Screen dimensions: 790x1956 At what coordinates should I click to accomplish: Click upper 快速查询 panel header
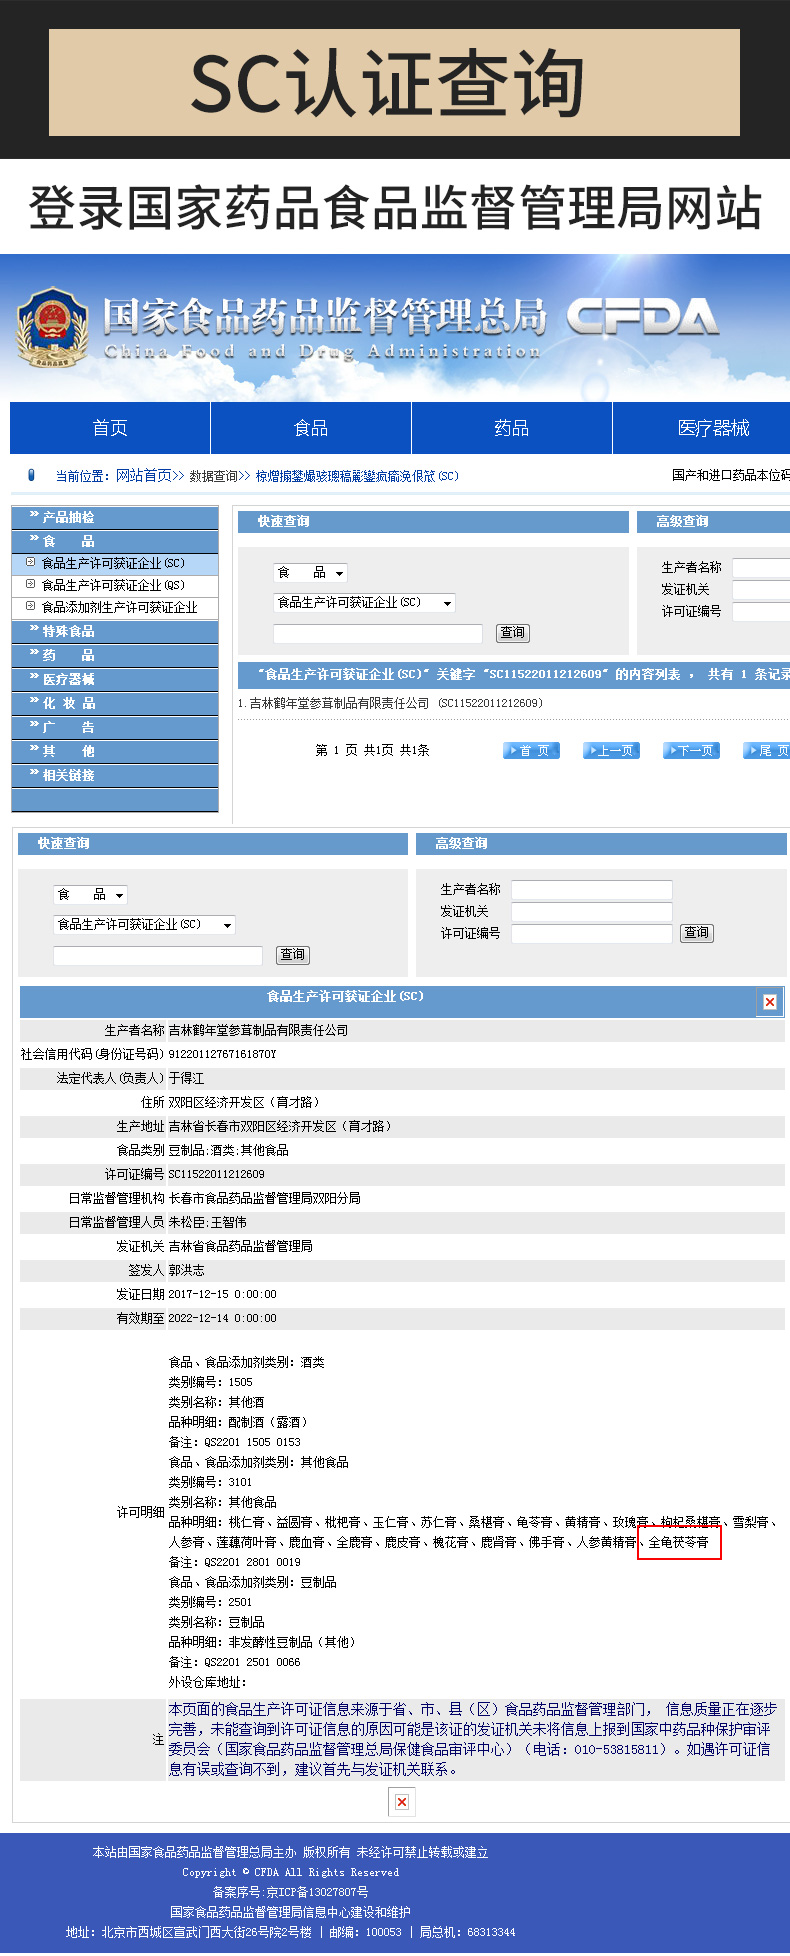(432, 522)
